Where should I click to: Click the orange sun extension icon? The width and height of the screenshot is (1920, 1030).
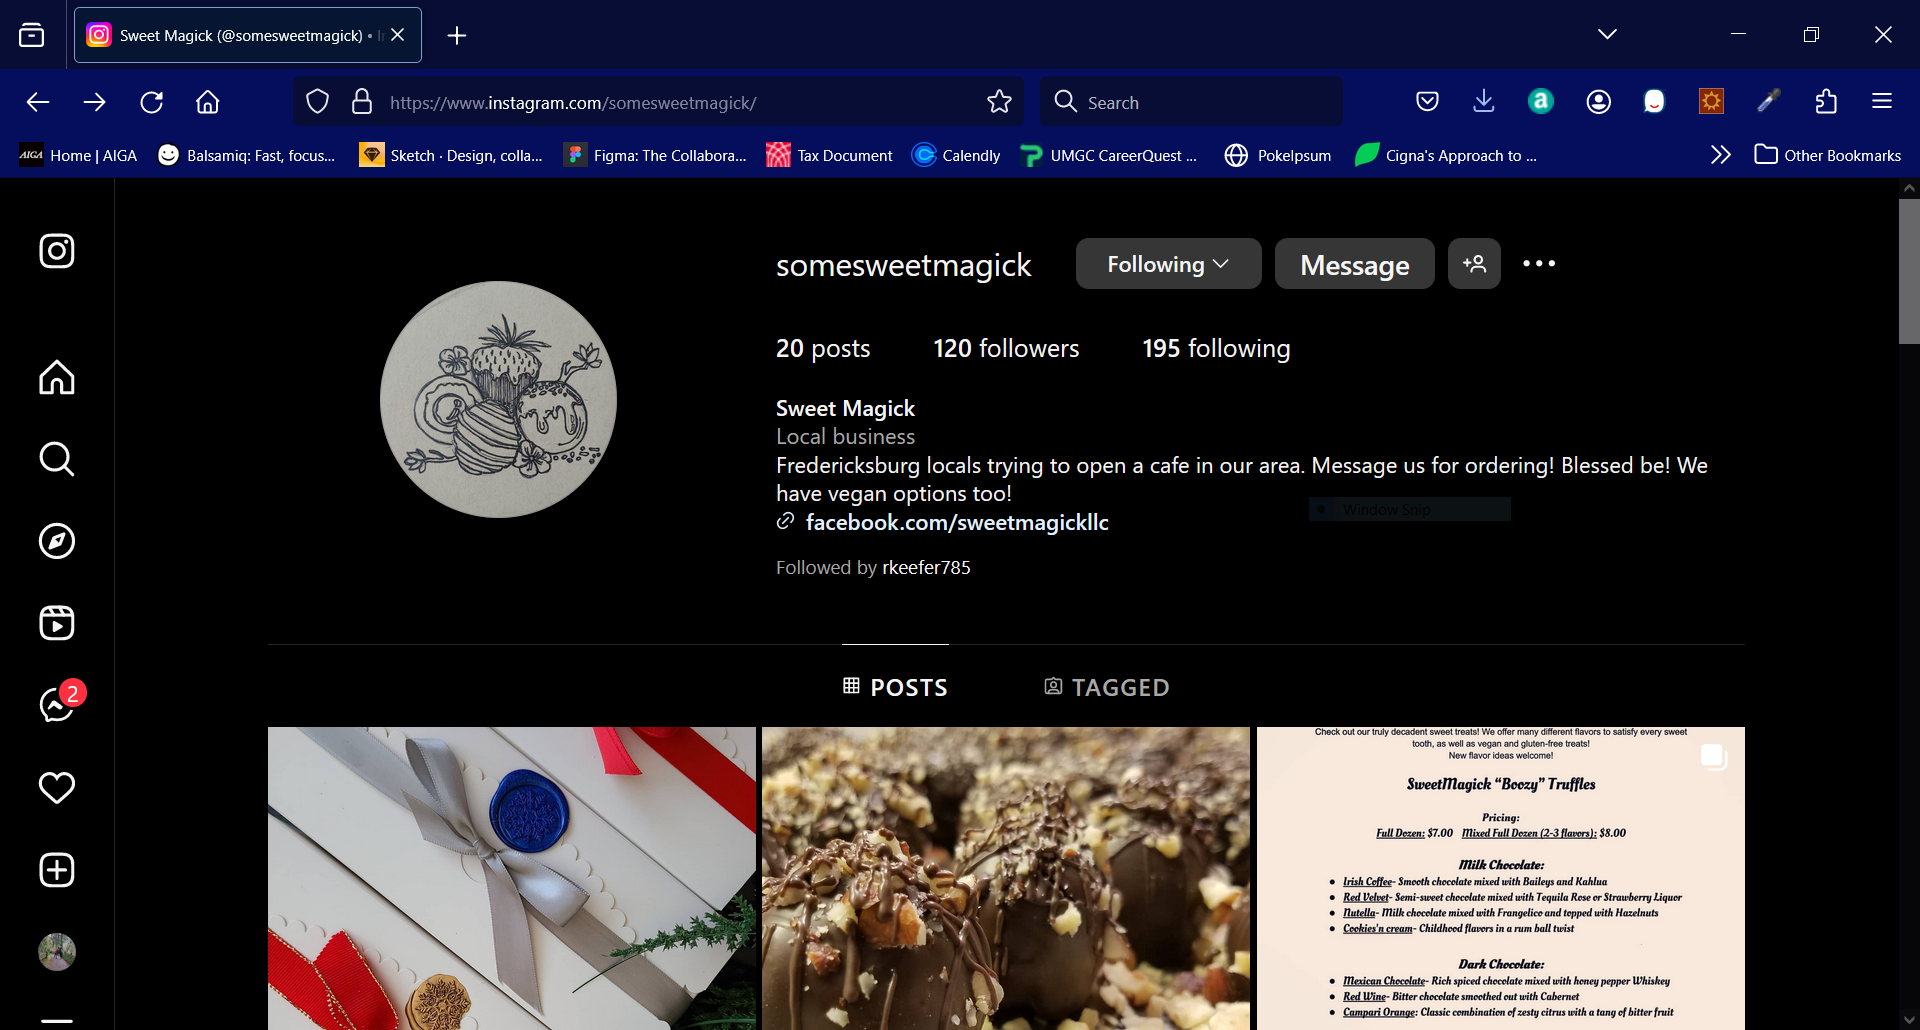1712,101
